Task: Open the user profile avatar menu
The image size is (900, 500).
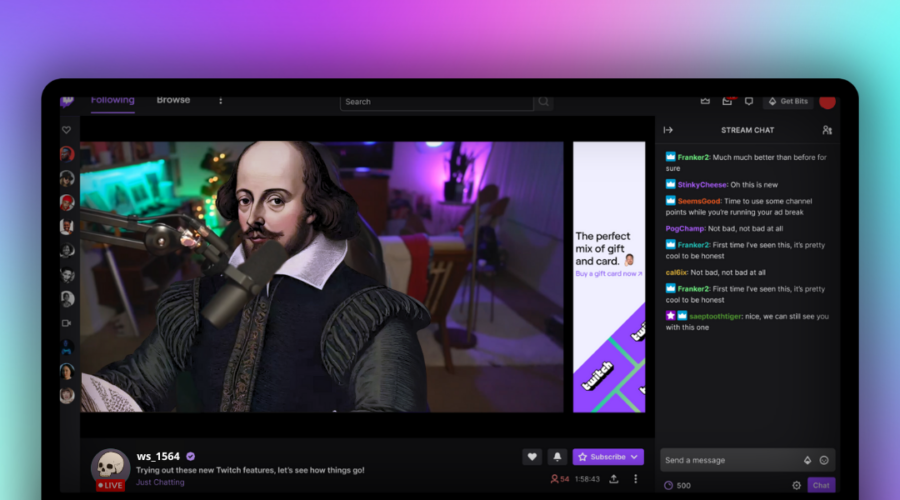Action: [827, 102]
